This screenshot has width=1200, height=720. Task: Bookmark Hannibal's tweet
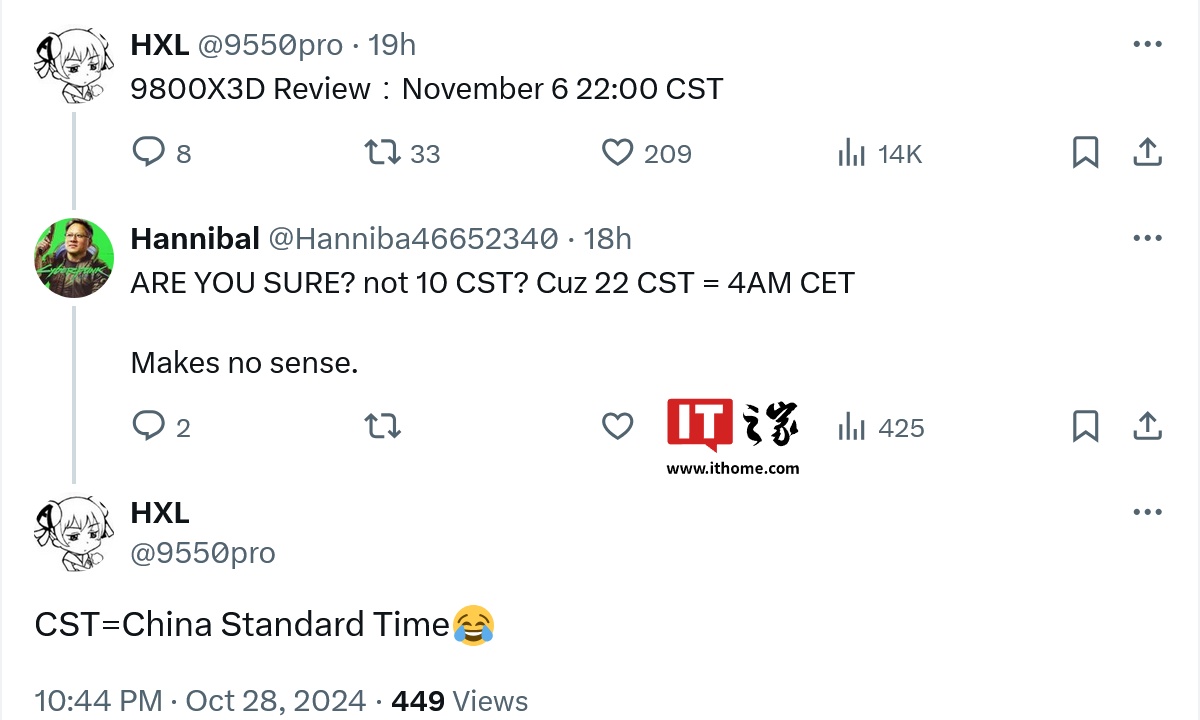click(x=1085, y=427)
